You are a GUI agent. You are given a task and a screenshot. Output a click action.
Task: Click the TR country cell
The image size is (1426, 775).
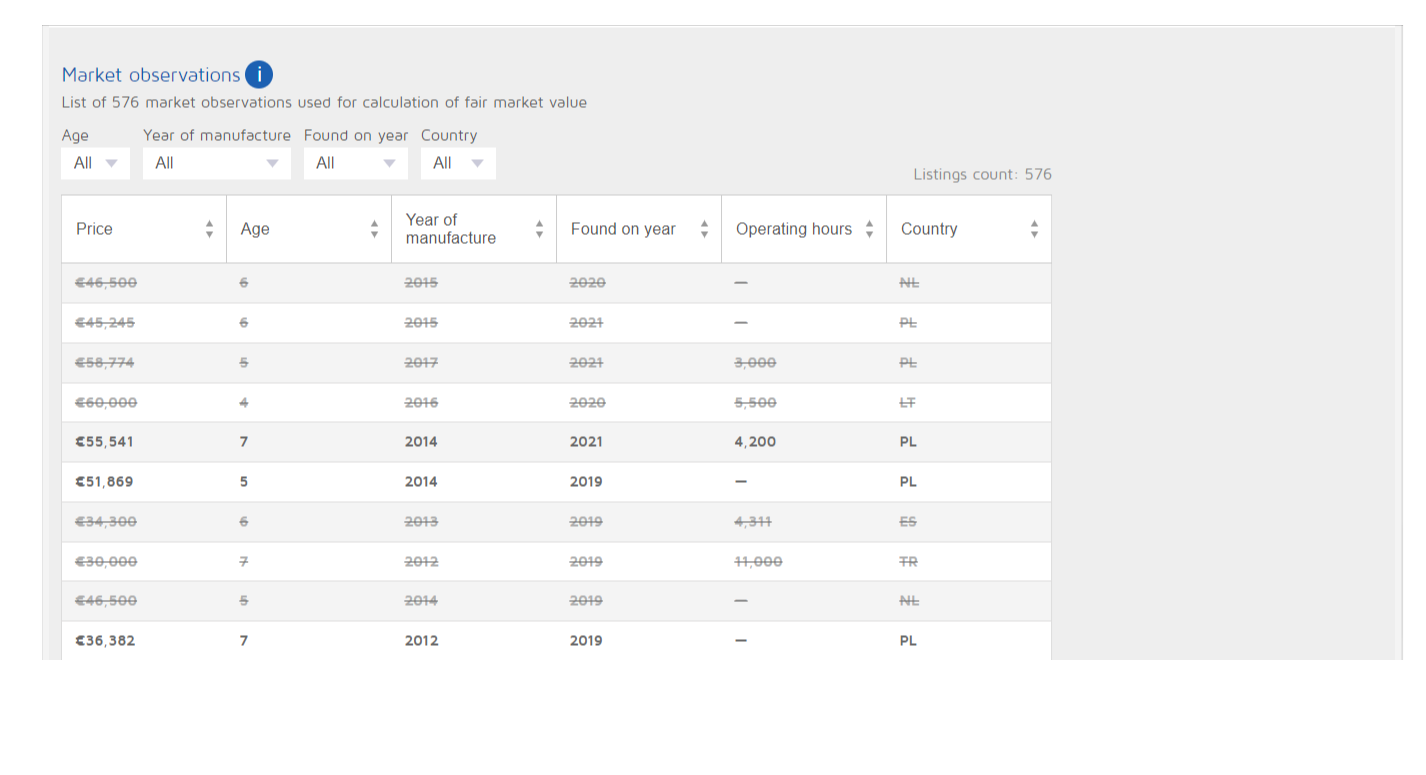pos(908,562)
